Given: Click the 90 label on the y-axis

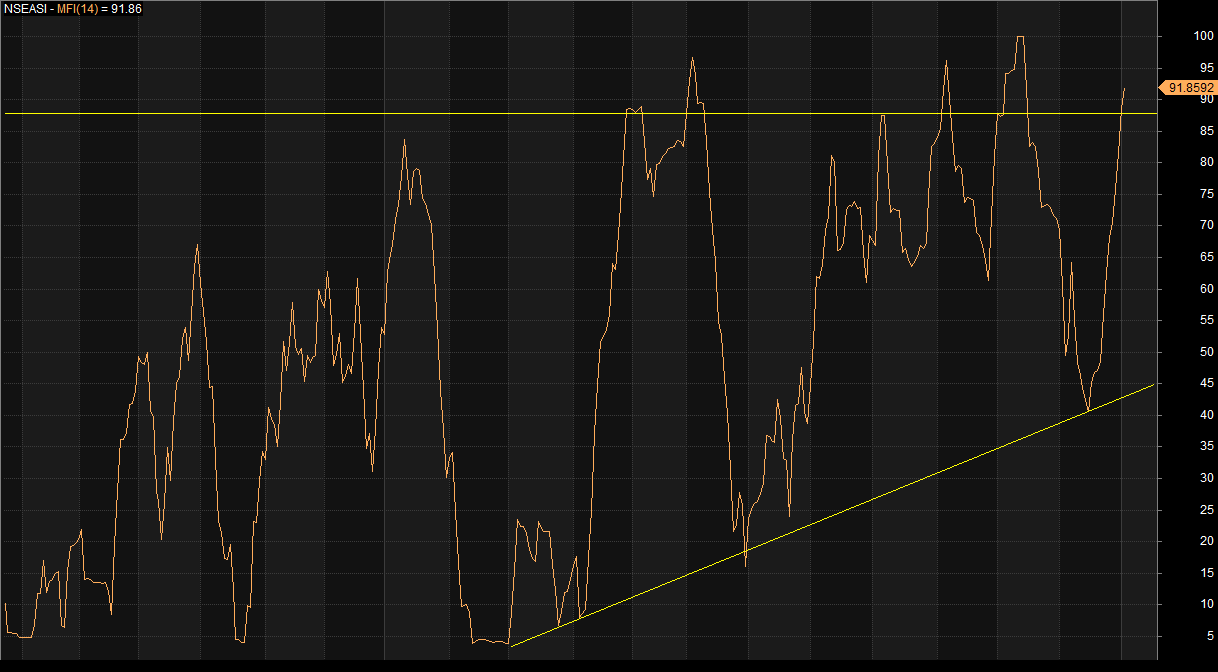Looking at the screenshot, I should 1206,100.
